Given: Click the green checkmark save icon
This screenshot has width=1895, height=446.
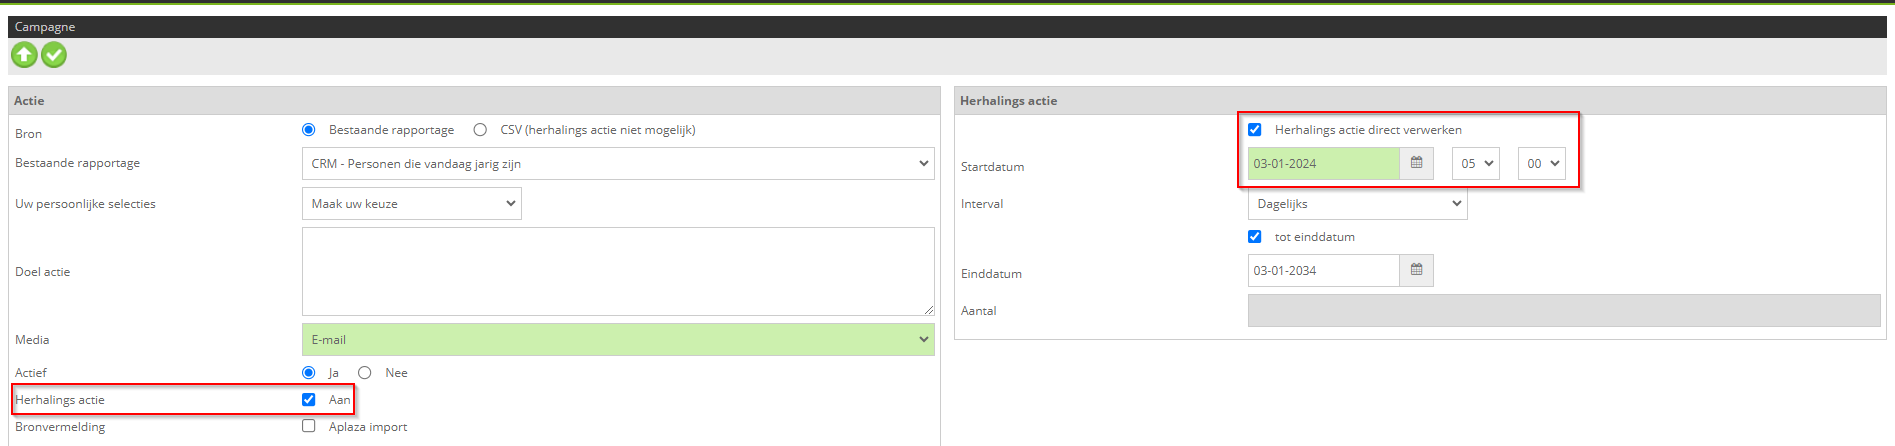Looking at the screenshot, I should (54, 55).
